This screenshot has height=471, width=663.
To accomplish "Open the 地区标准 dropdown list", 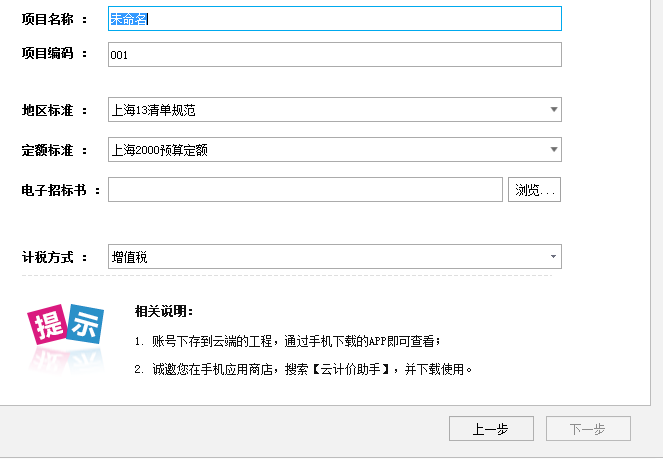I will tap(553, 110).
